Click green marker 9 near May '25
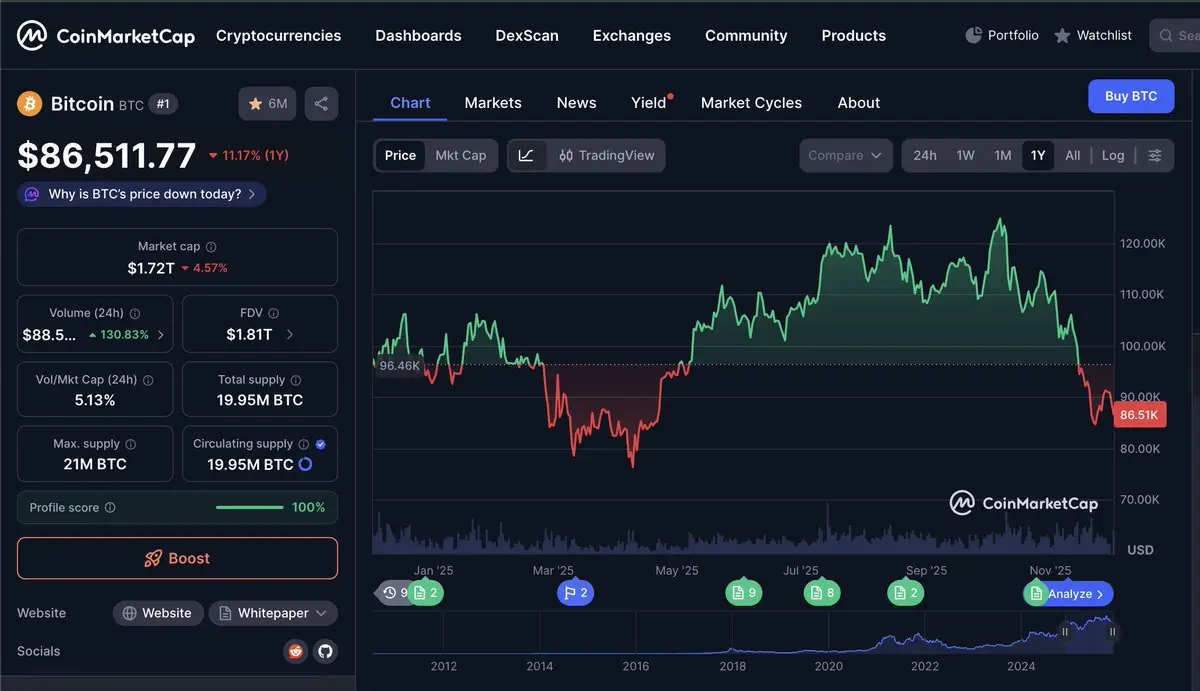Image resolution: width=1200 pixels, height=691 pixels. click(744, 593)
